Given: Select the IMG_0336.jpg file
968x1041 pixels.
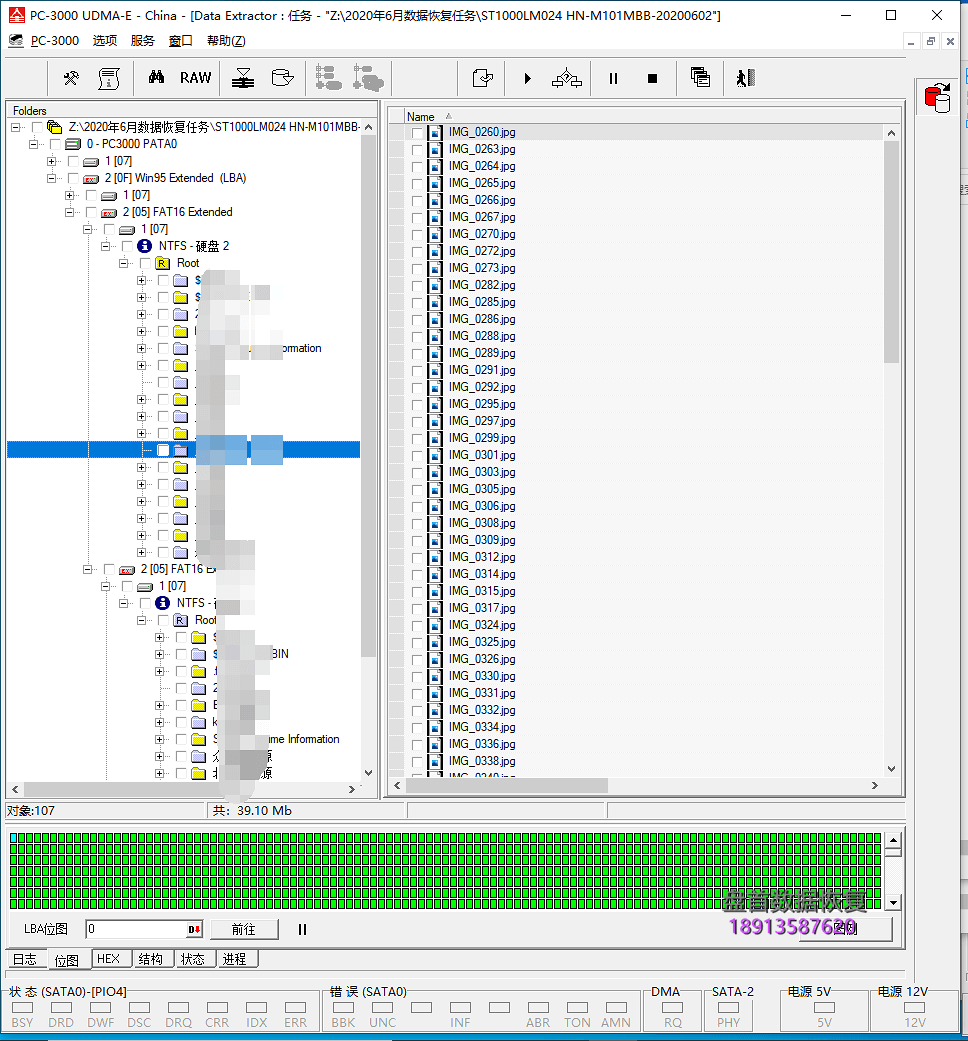Looking at the screenshot, I should [482, 744].
